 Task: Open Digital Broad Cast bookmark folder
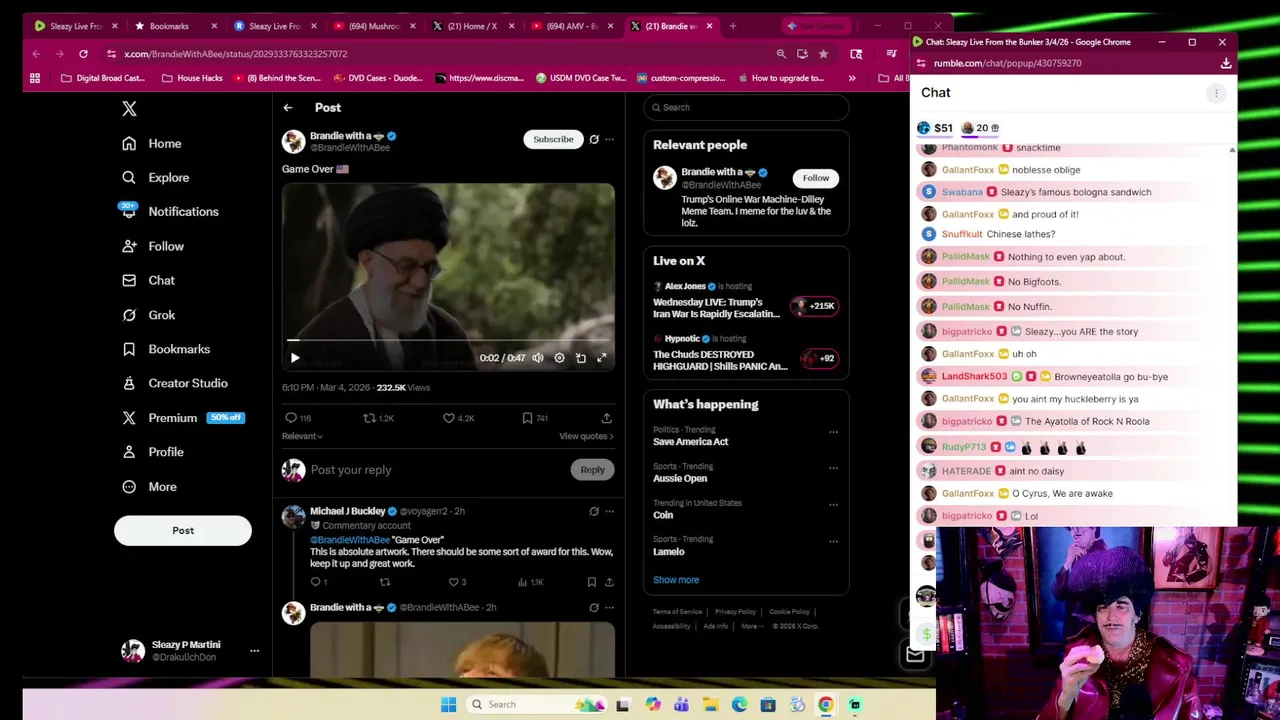click(102, 78)
